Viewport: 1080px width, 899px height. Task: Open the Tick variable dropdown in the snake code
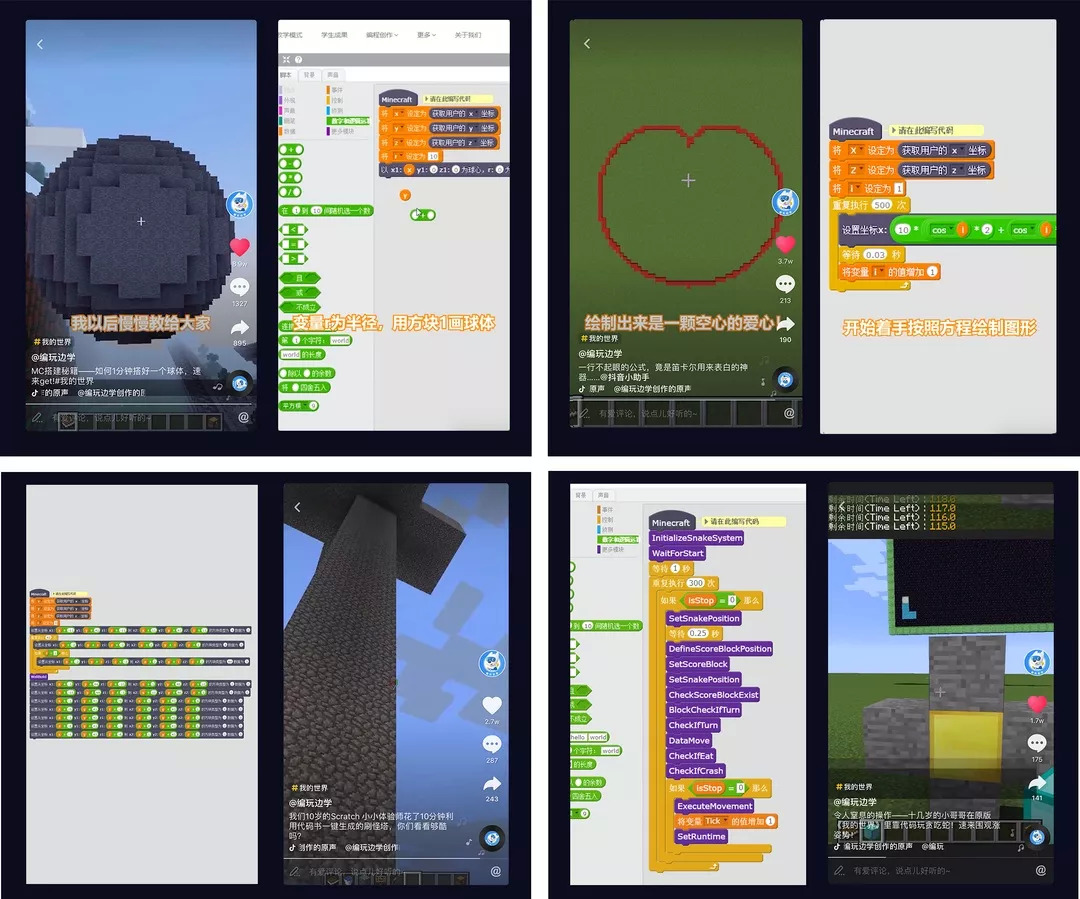click(715, 821)
